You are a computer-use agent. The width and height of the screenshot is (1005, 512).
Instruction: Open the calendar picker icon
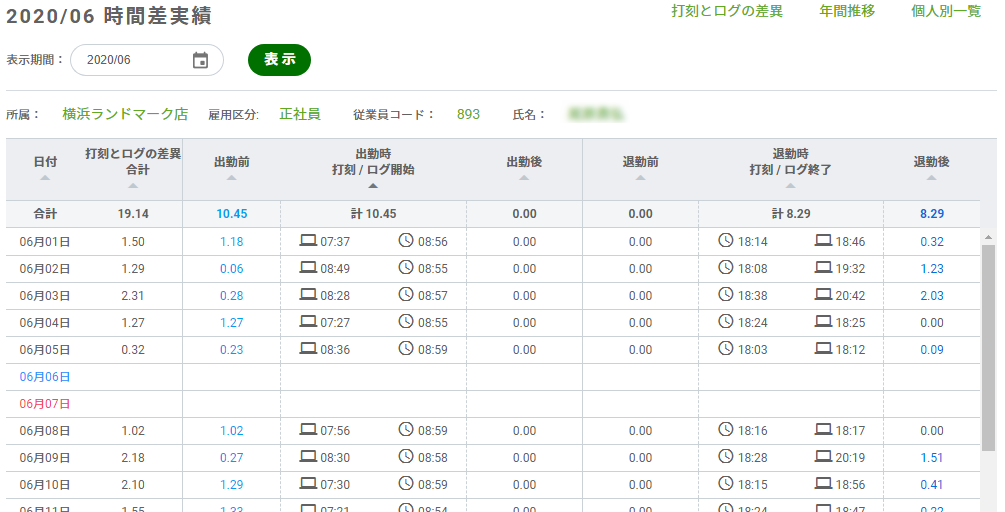click(201, 60)
